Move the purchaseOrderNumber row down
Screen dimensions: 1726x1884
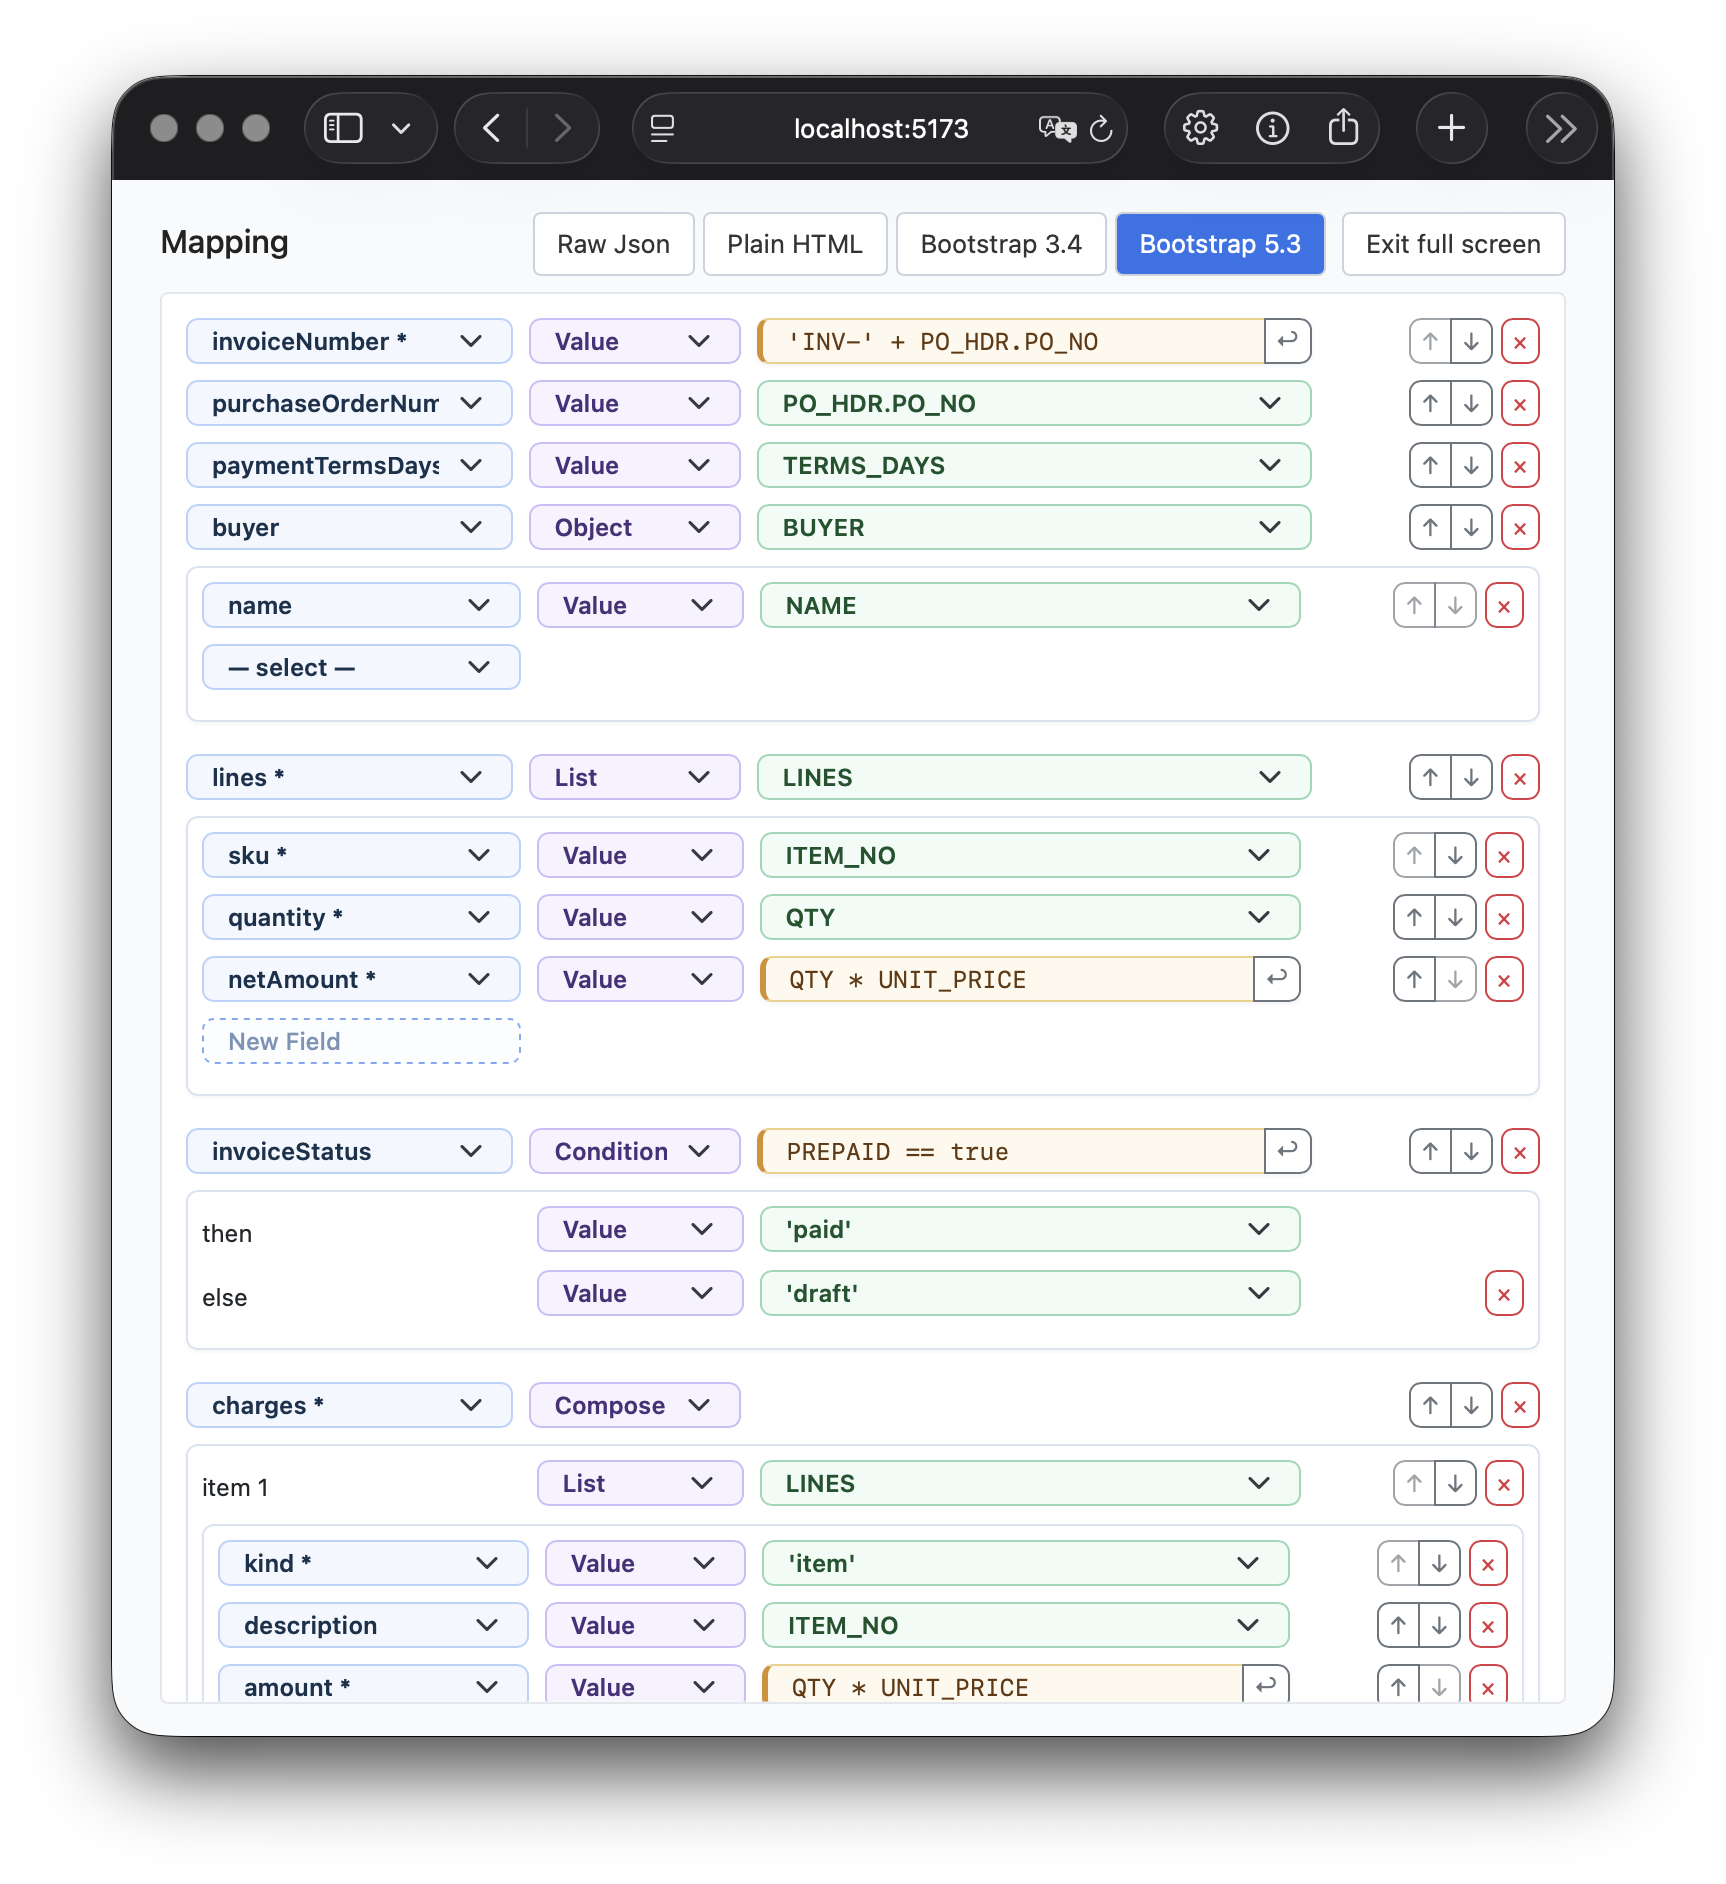[x=1471, y=404]
